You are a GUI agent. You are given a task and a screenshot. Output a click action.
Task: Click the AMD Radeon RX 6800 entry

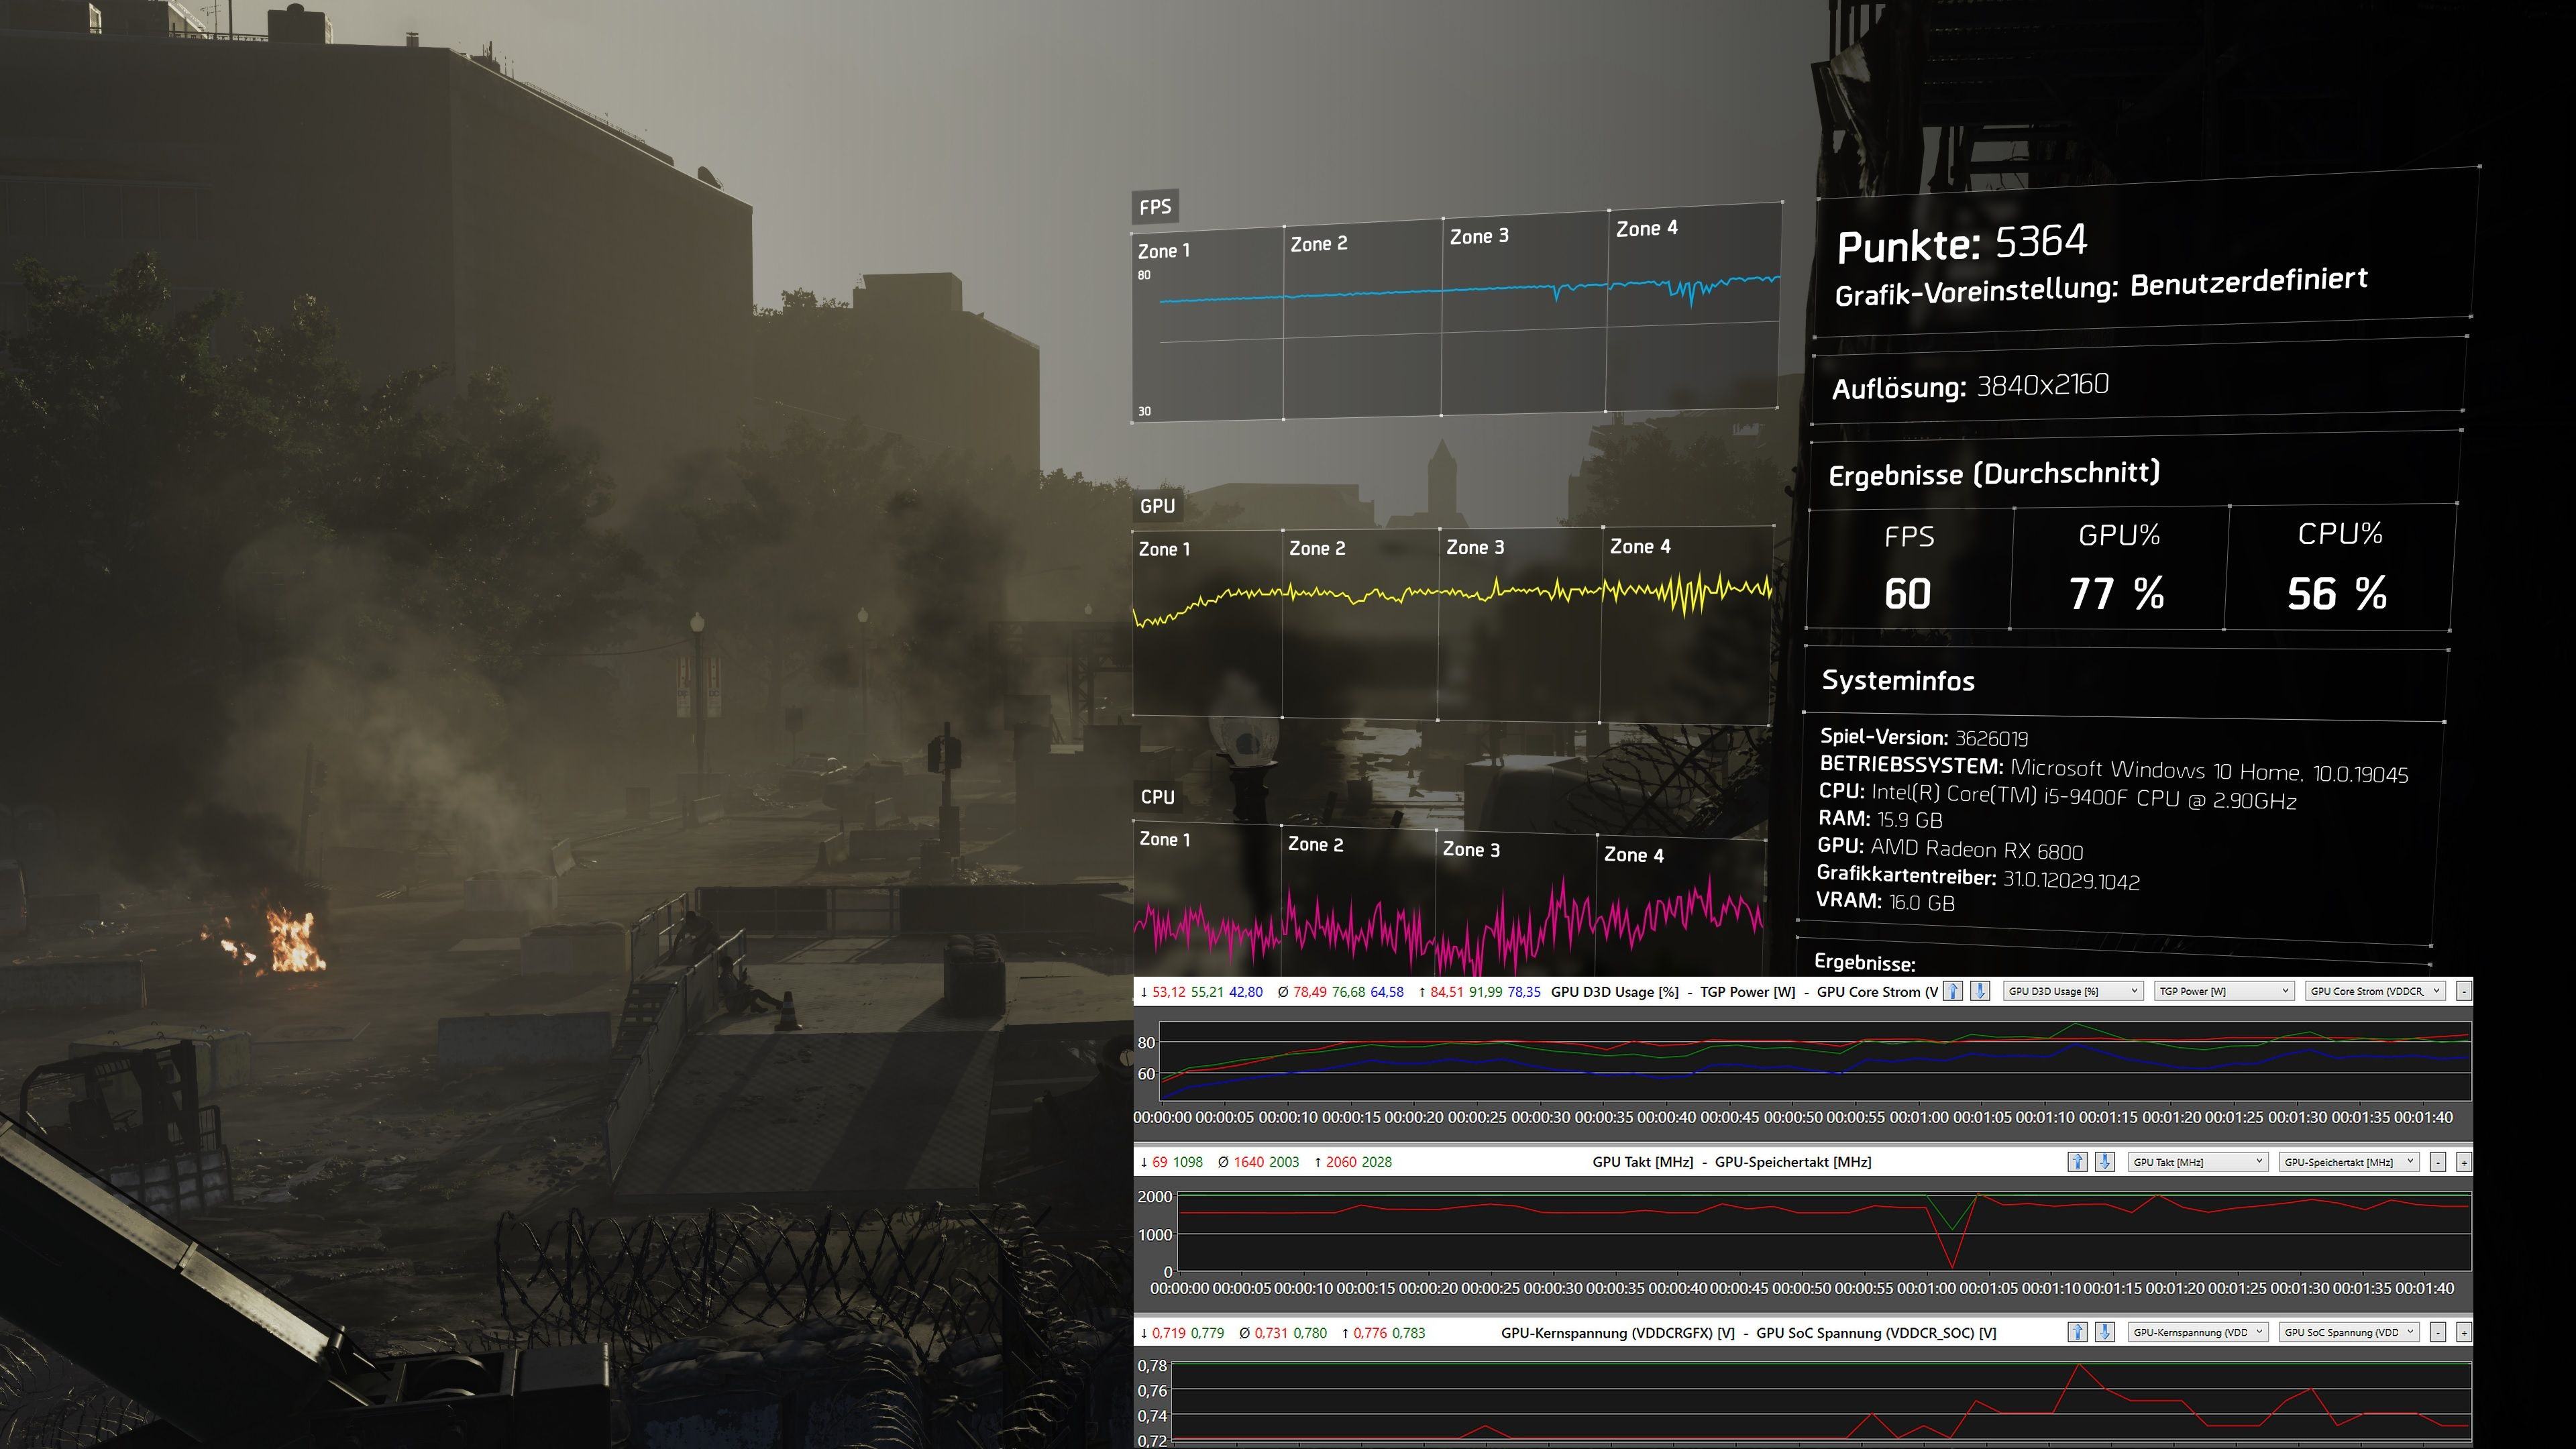(x=1977, y=850)
